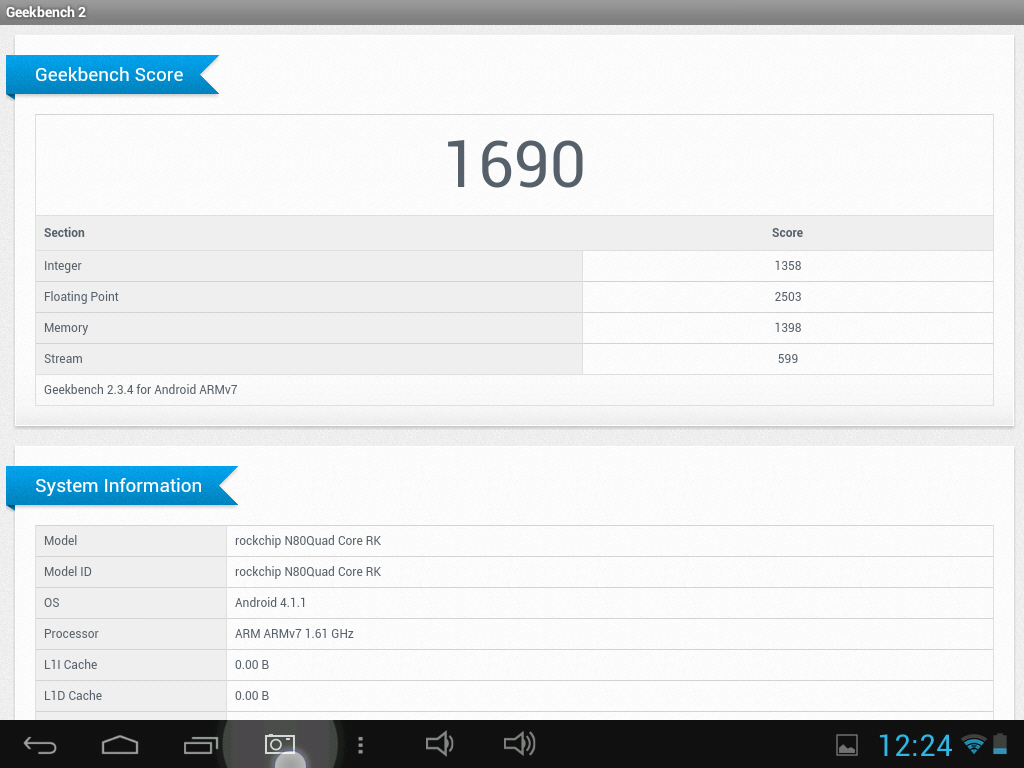Tap the Android back arrow icon
The width and height of the screenshot is (1024, 768).
[x=40, y=744]
